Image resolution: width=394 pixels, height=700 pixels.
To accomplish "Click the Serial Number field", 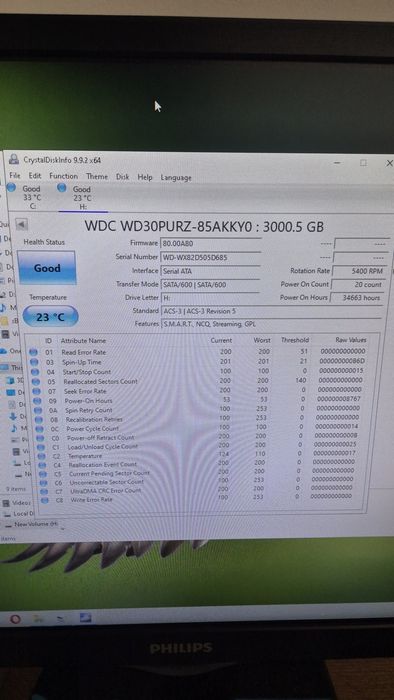I will (210, 258).
